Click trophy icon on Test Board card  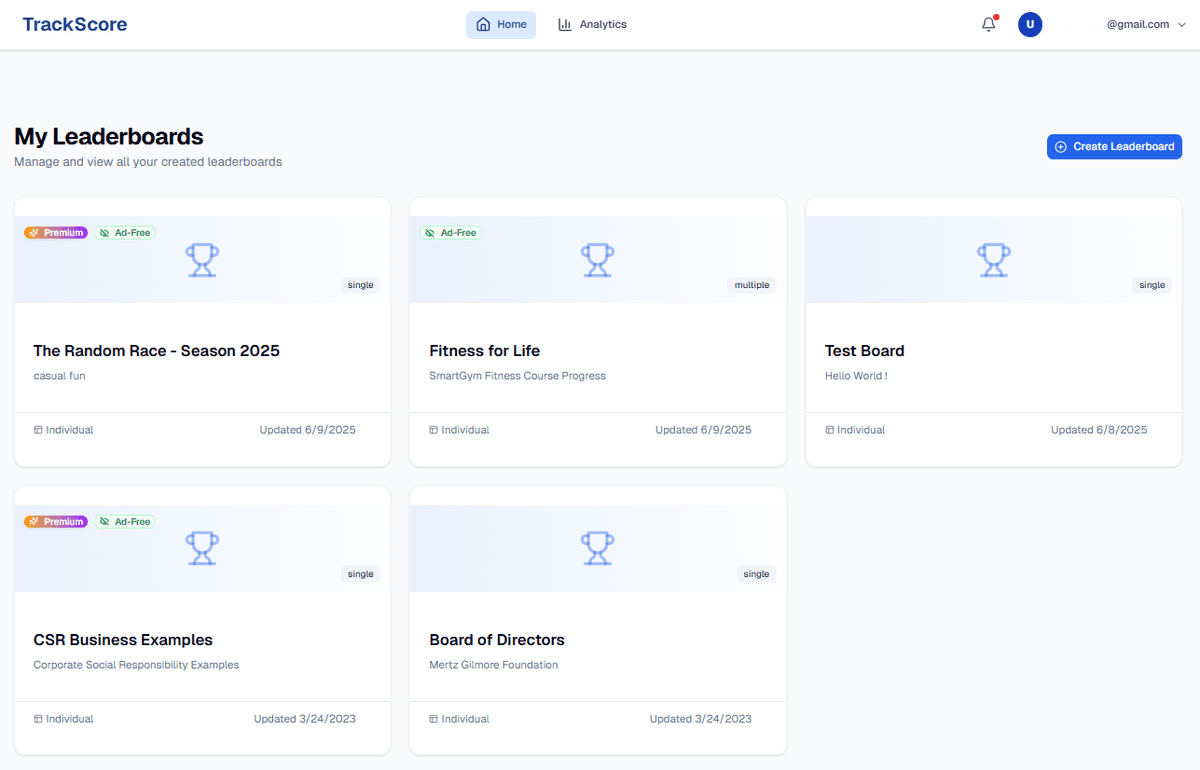coord(993,259)
